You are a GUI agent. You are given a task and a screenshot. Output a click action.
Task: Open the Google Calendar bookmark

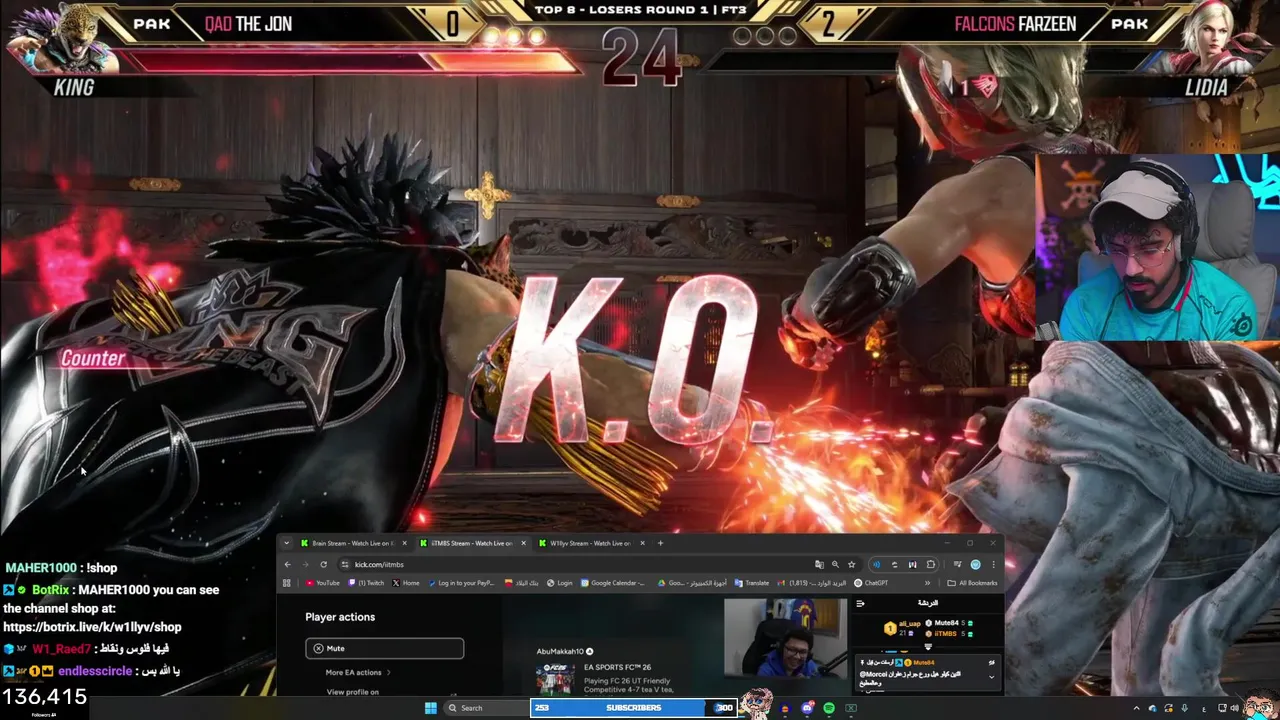click(x=614, y=583)
